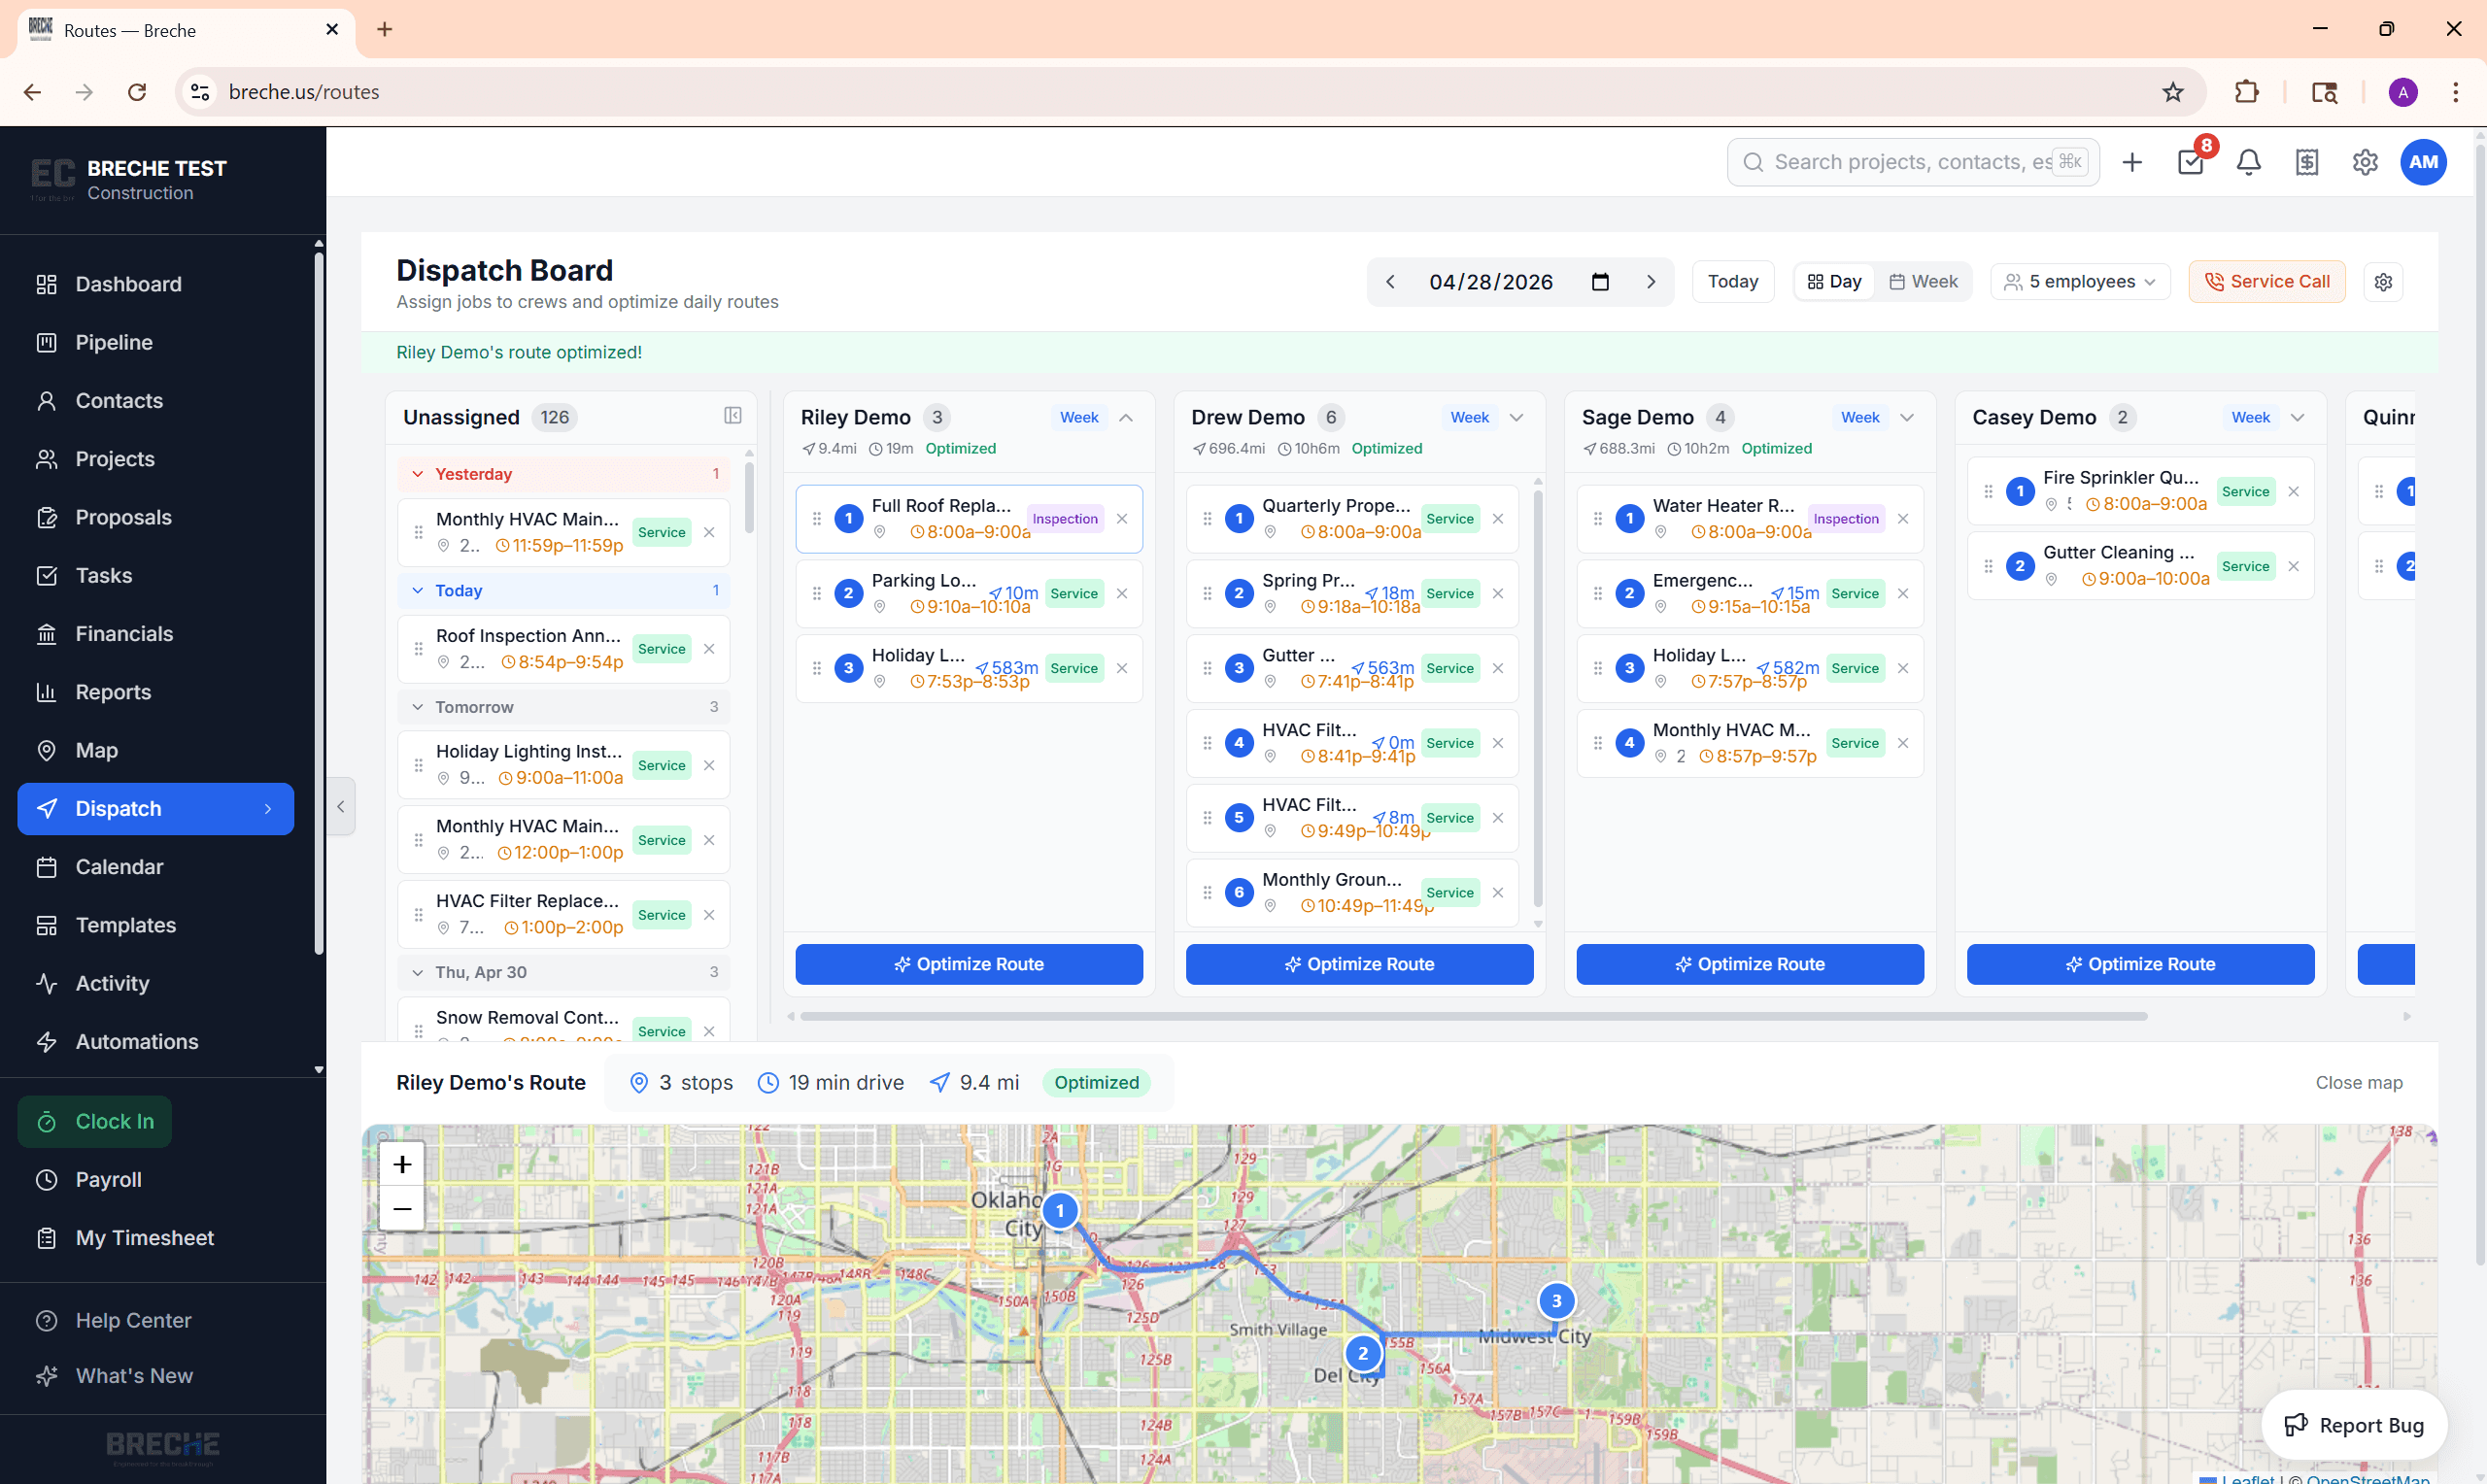Viewport: 2487px width, 1484px height.
Task: Click Close map link
Action: pyautogui.click(x=2359, y=1083)
